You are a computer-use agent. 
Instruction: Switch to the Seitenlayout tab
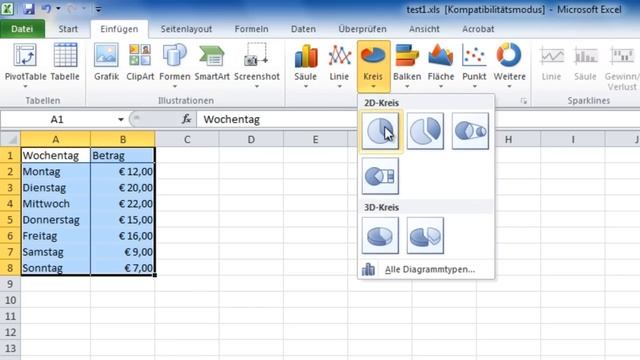(x=186, y=29)
